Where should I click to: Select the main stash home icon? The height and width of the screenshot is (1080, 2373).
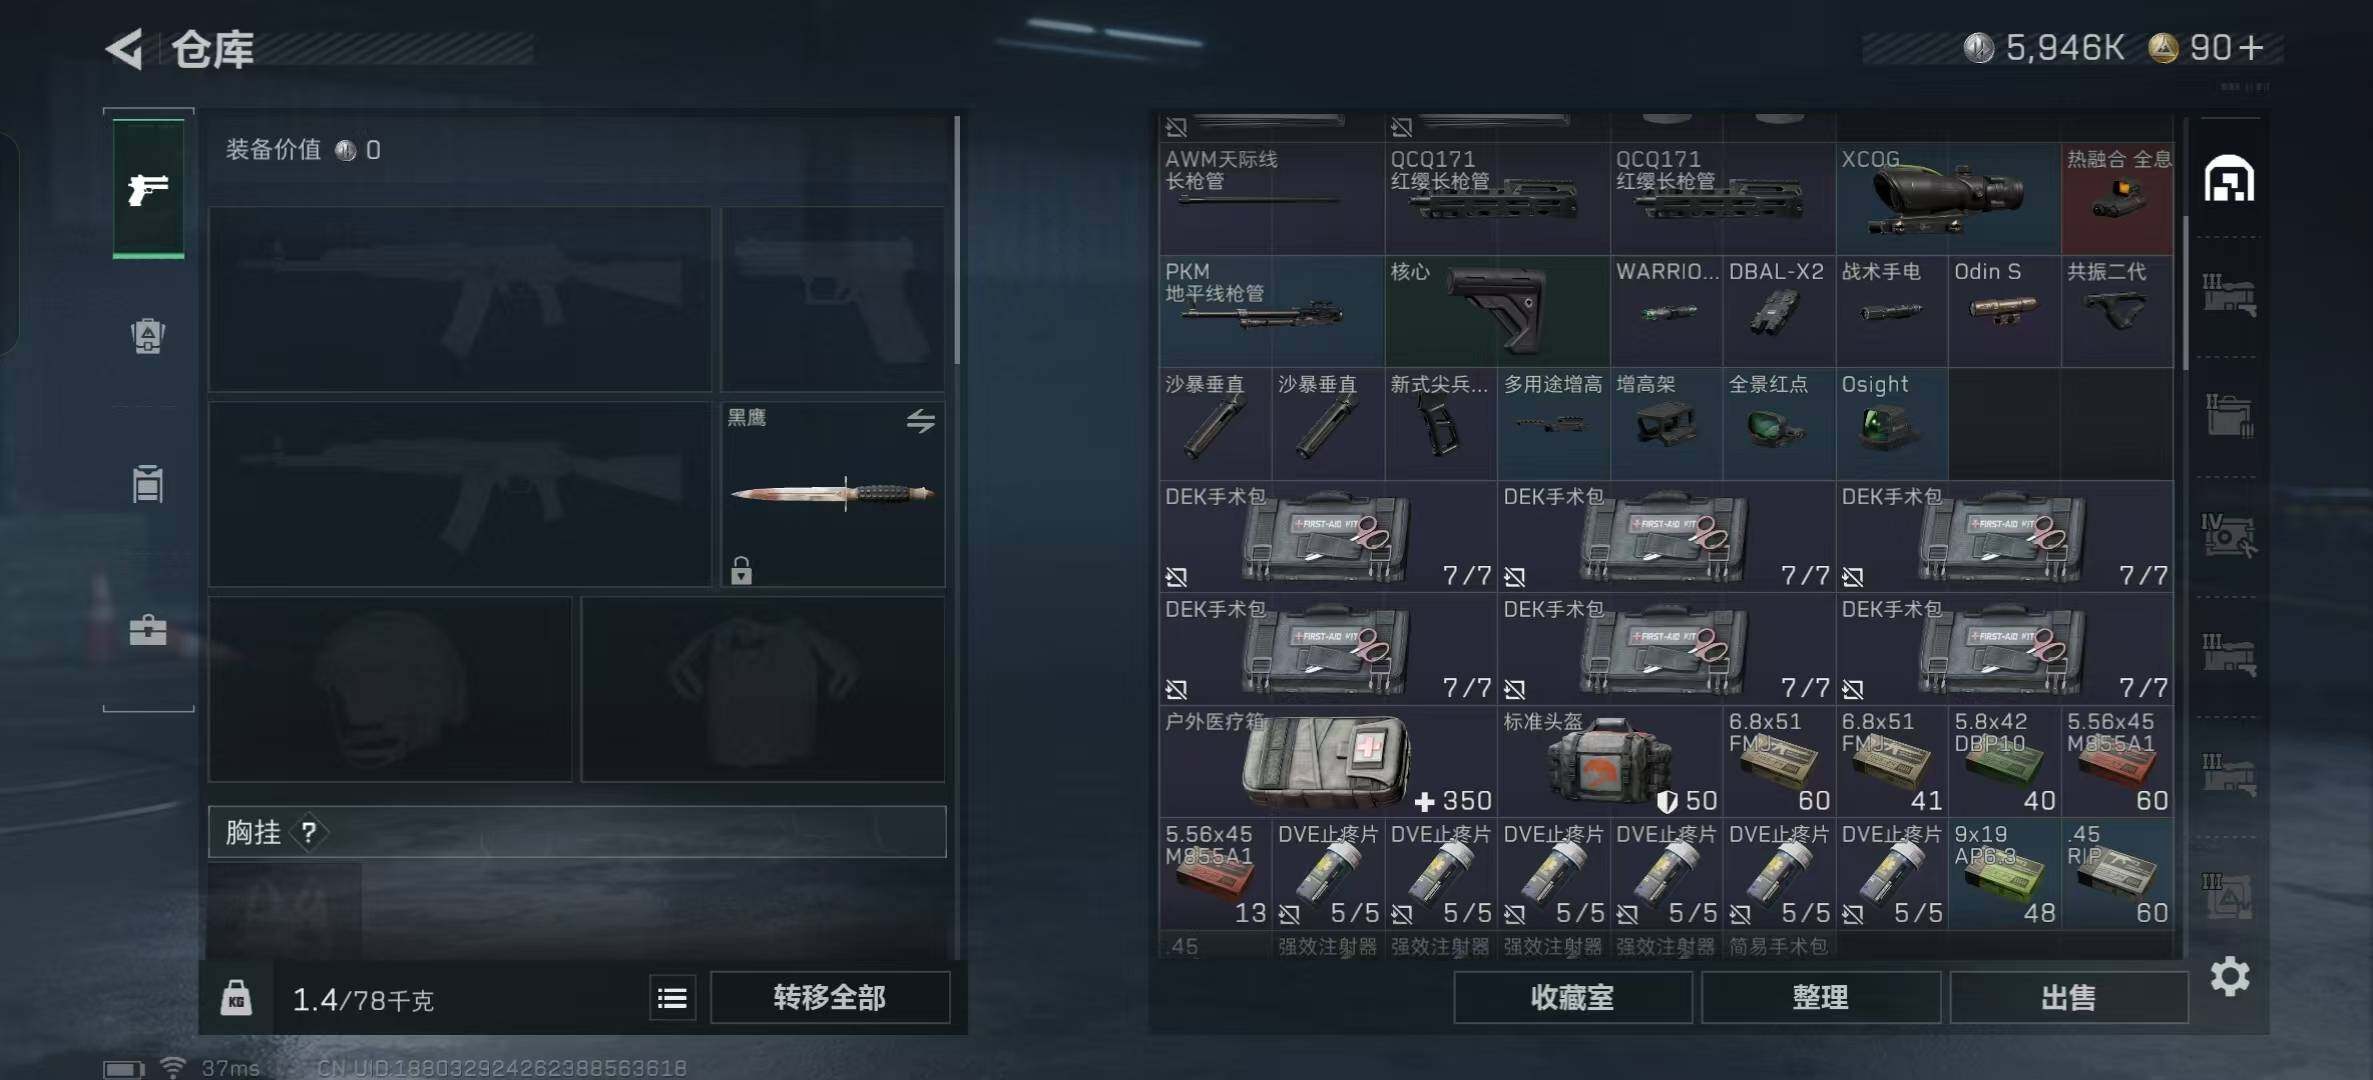point(2229,179)
